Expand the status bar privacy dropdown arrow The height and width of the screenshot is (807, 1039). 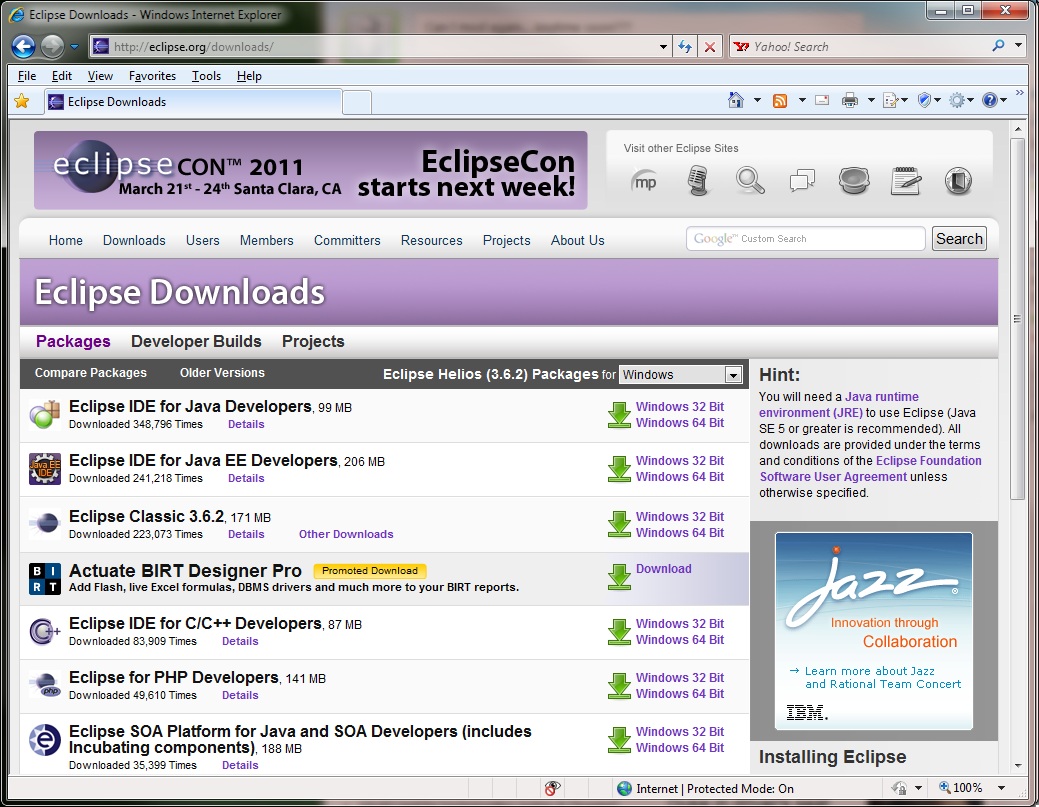(x=918, y=788)
